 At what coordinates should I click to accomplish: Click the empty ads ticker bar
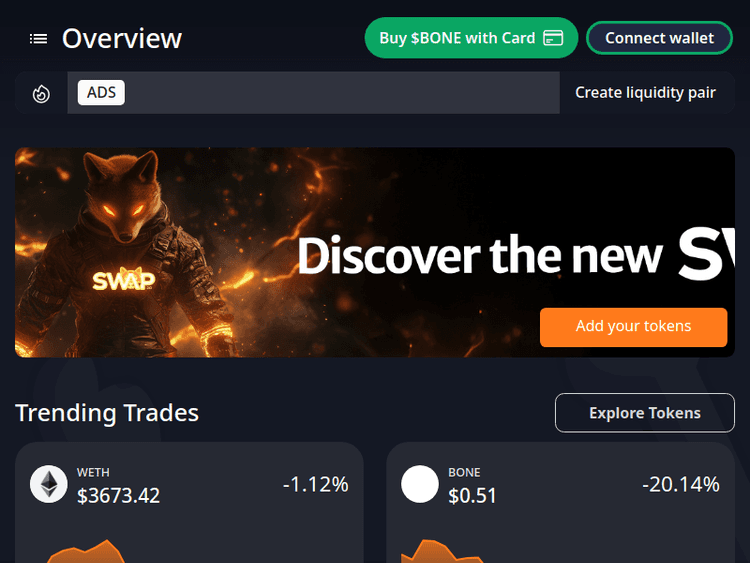342,92
